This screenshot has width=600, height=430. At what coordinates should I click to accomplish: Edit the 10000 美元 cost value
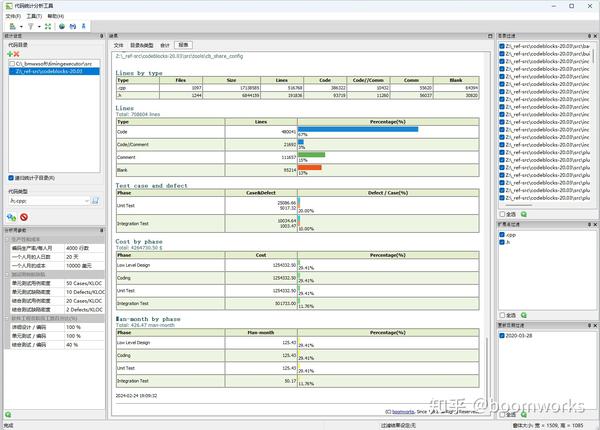(84, 265)
